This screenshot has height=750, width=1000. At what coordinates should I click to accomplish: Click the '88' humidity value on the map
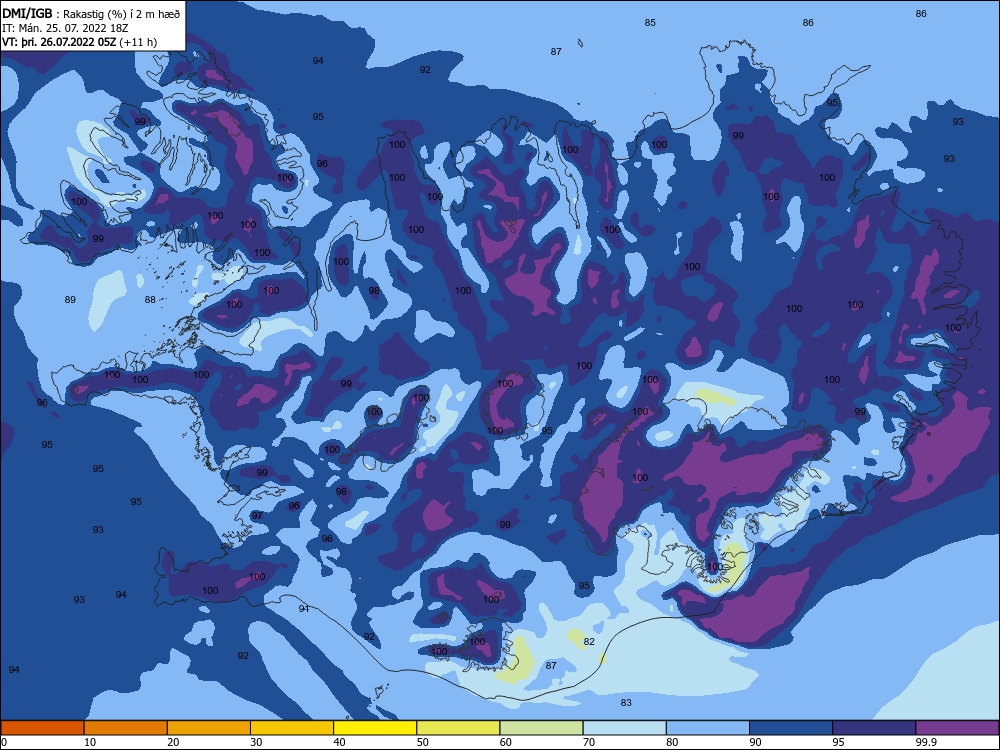(x=149, y=300)
